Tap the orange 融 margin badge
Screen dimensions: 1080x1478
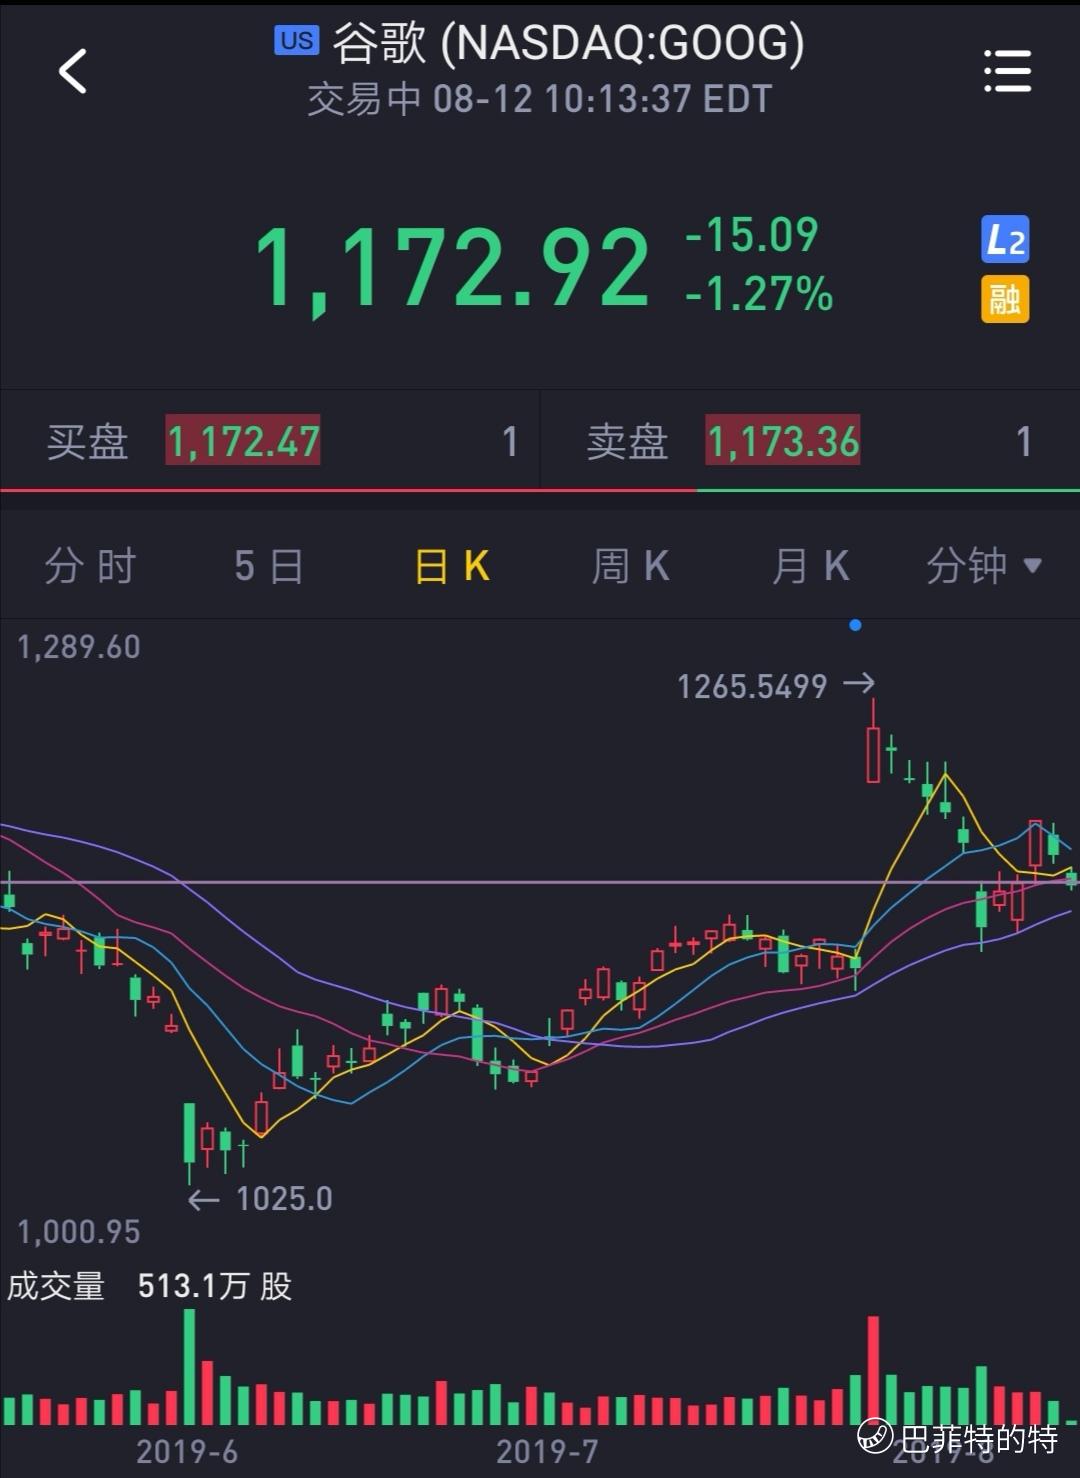pos(1005,299)
